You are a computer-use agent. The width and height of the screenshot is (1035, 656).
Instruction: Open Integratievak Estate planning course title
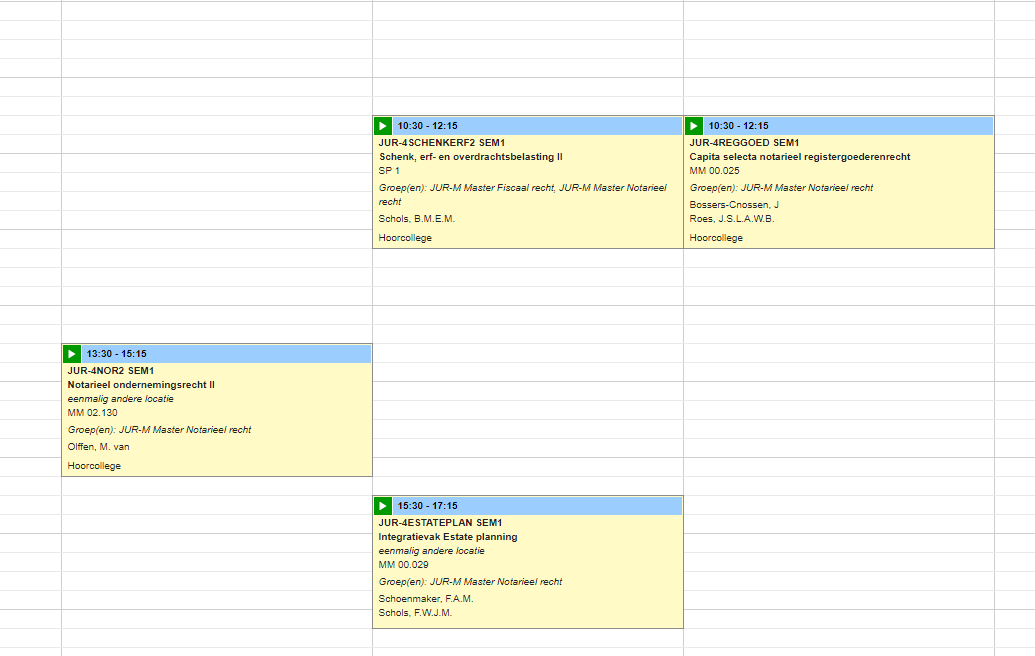click(447, 537)
